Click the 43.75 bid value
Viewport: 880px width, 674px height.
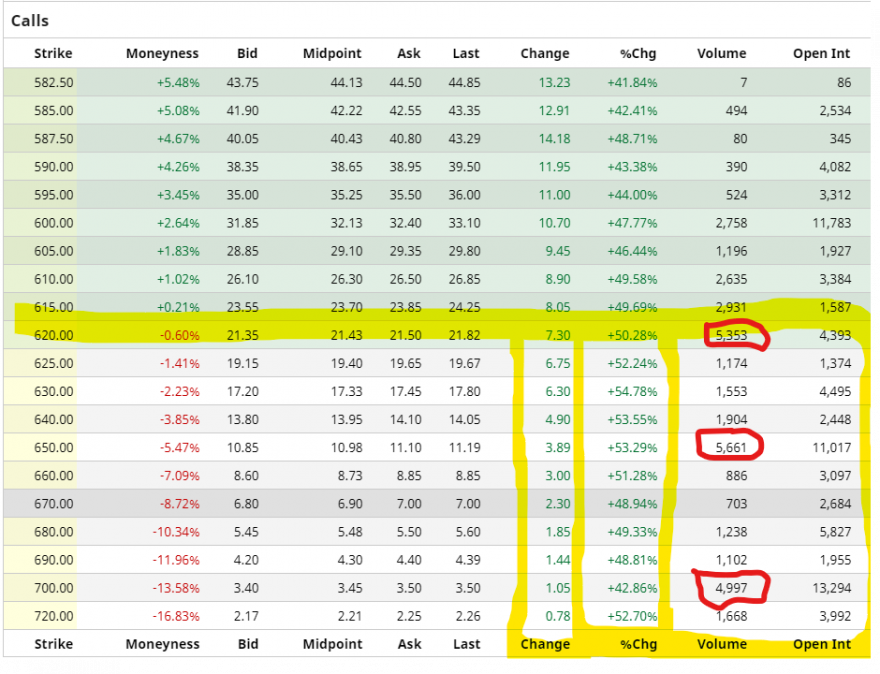tap(242, 82)
